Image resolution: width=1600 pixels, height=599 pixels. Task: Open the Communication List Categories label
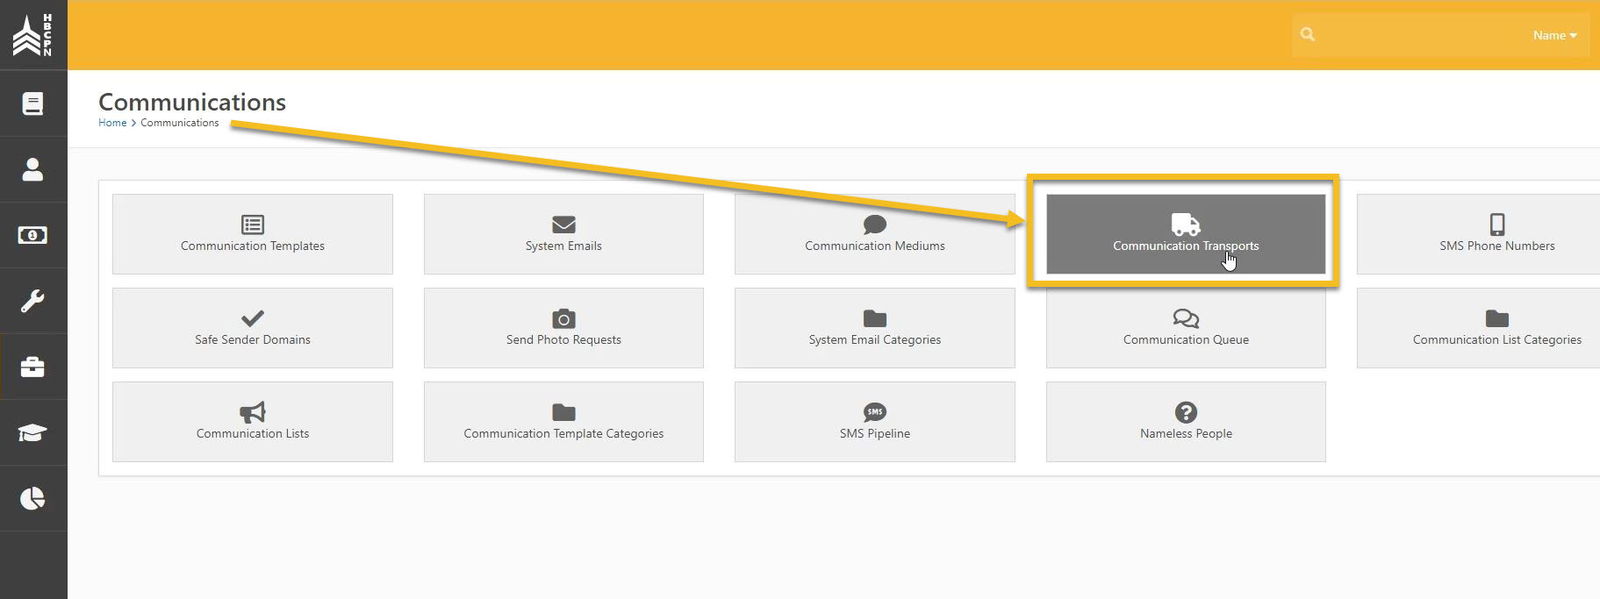pyautogui.click(x=1497, y=340)
